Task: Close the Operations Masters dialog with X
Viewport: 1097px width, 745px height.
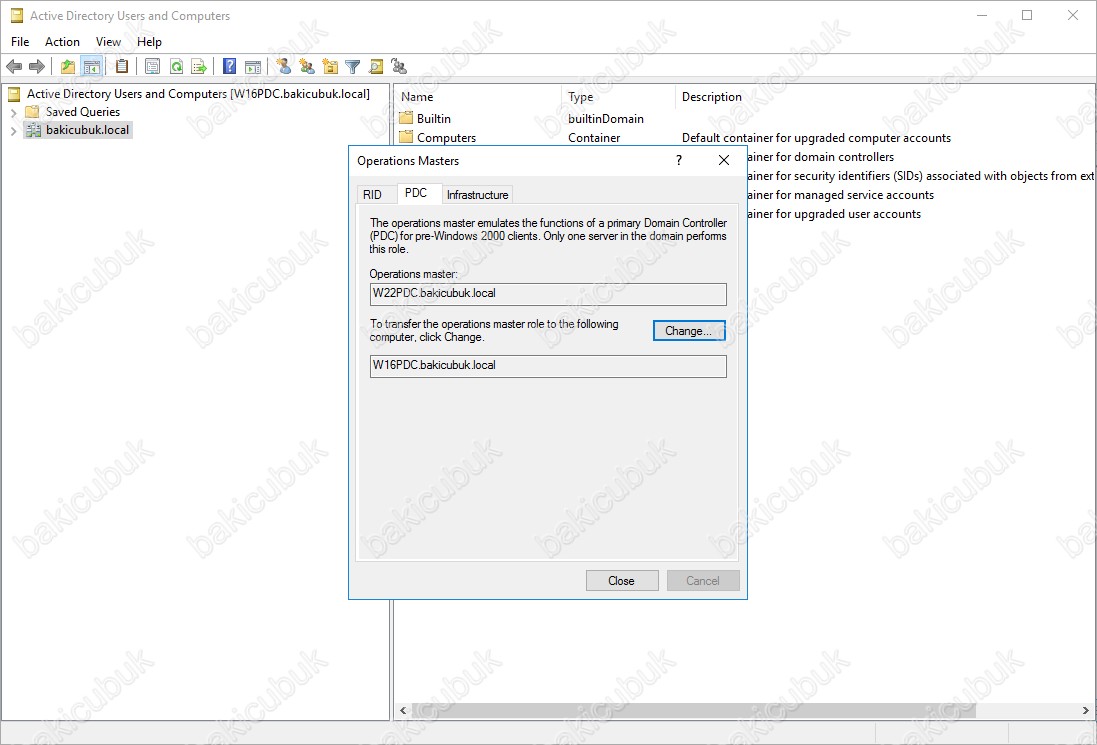Action: tap(724, 160)
